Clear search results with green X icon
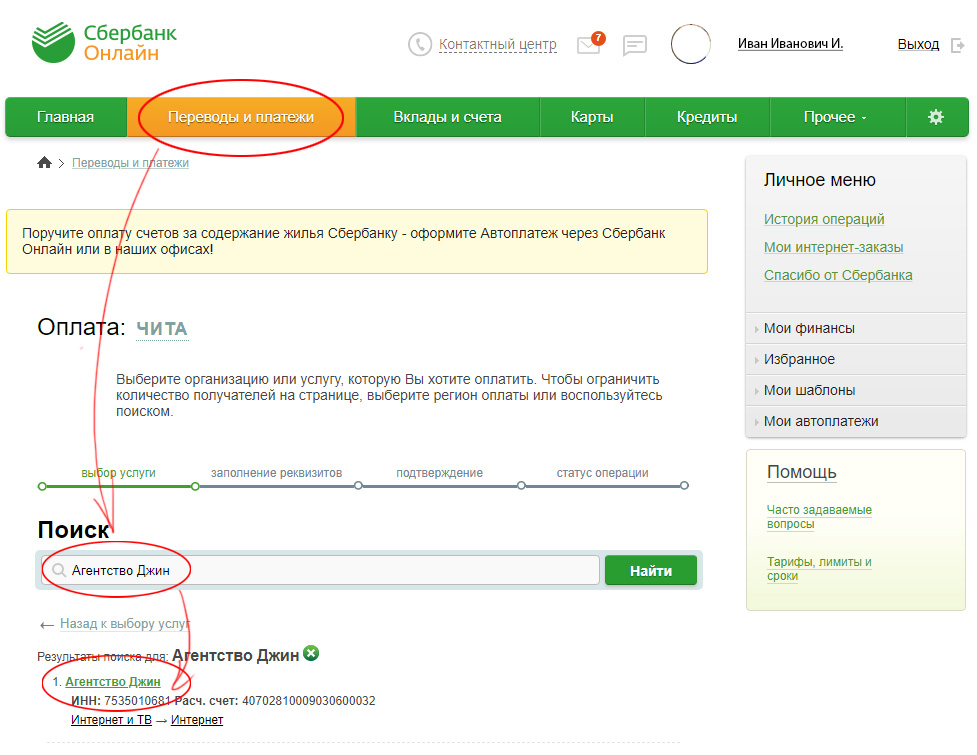Screen dimensions: 977x755 coord(311,653)
